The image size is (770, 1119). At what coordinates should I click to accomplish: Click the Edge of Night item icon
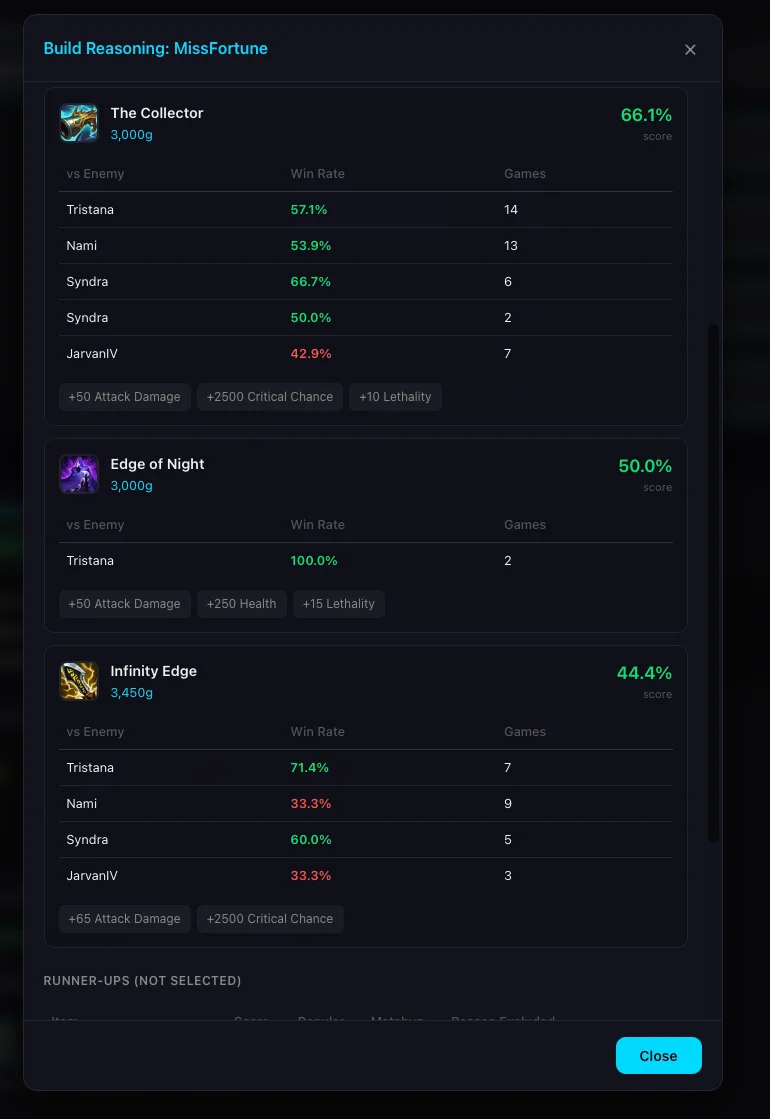[79, 472]
